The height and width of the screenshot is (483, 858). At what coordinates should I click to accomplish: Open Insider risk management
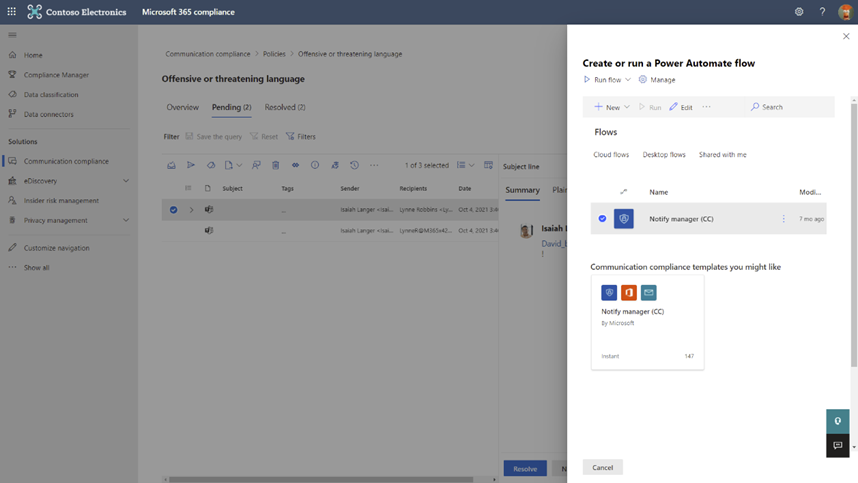(x=61, y=200)
